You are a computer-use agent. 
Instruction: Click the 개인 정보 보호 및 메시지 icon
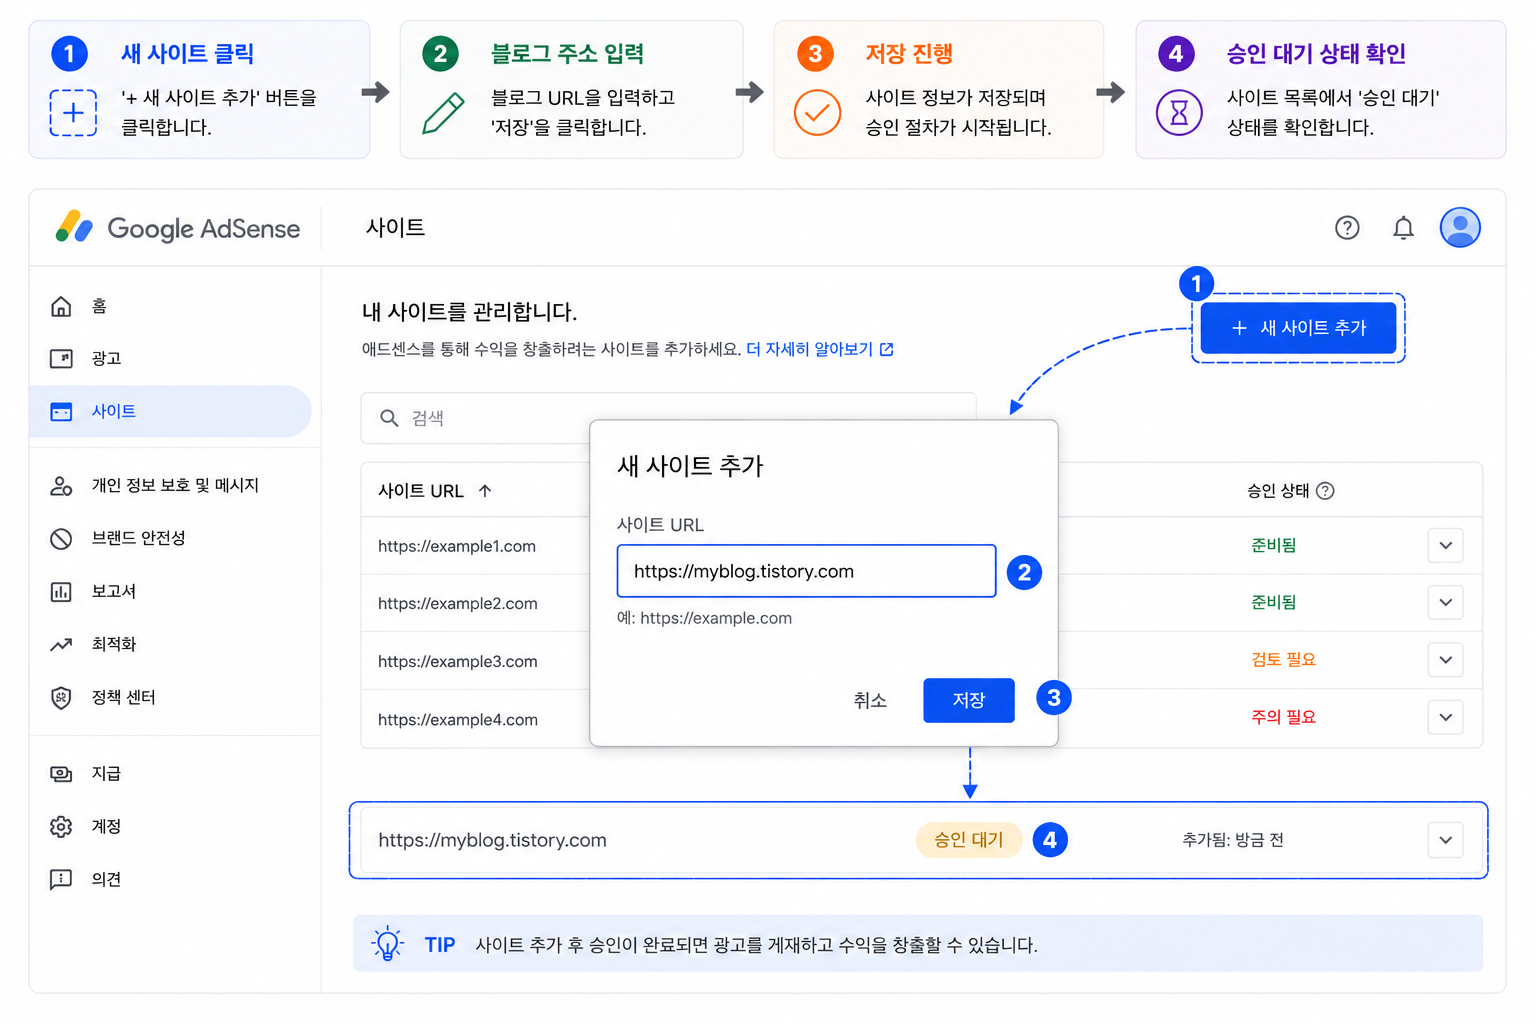(x=61, y=485)
